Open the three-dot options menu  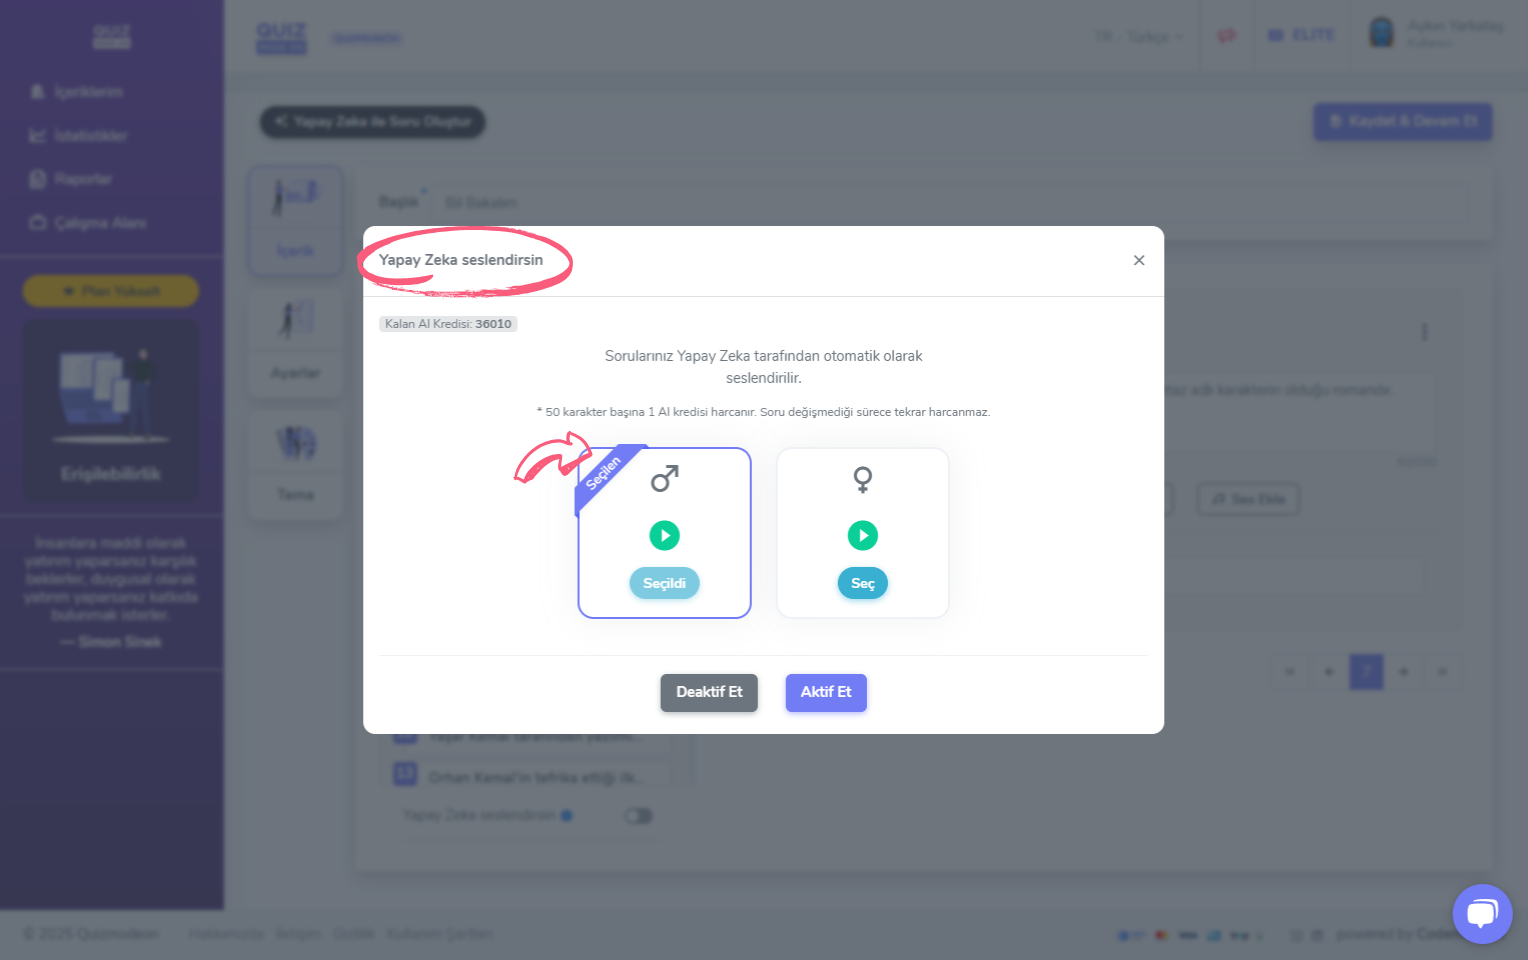[1424, 331]
